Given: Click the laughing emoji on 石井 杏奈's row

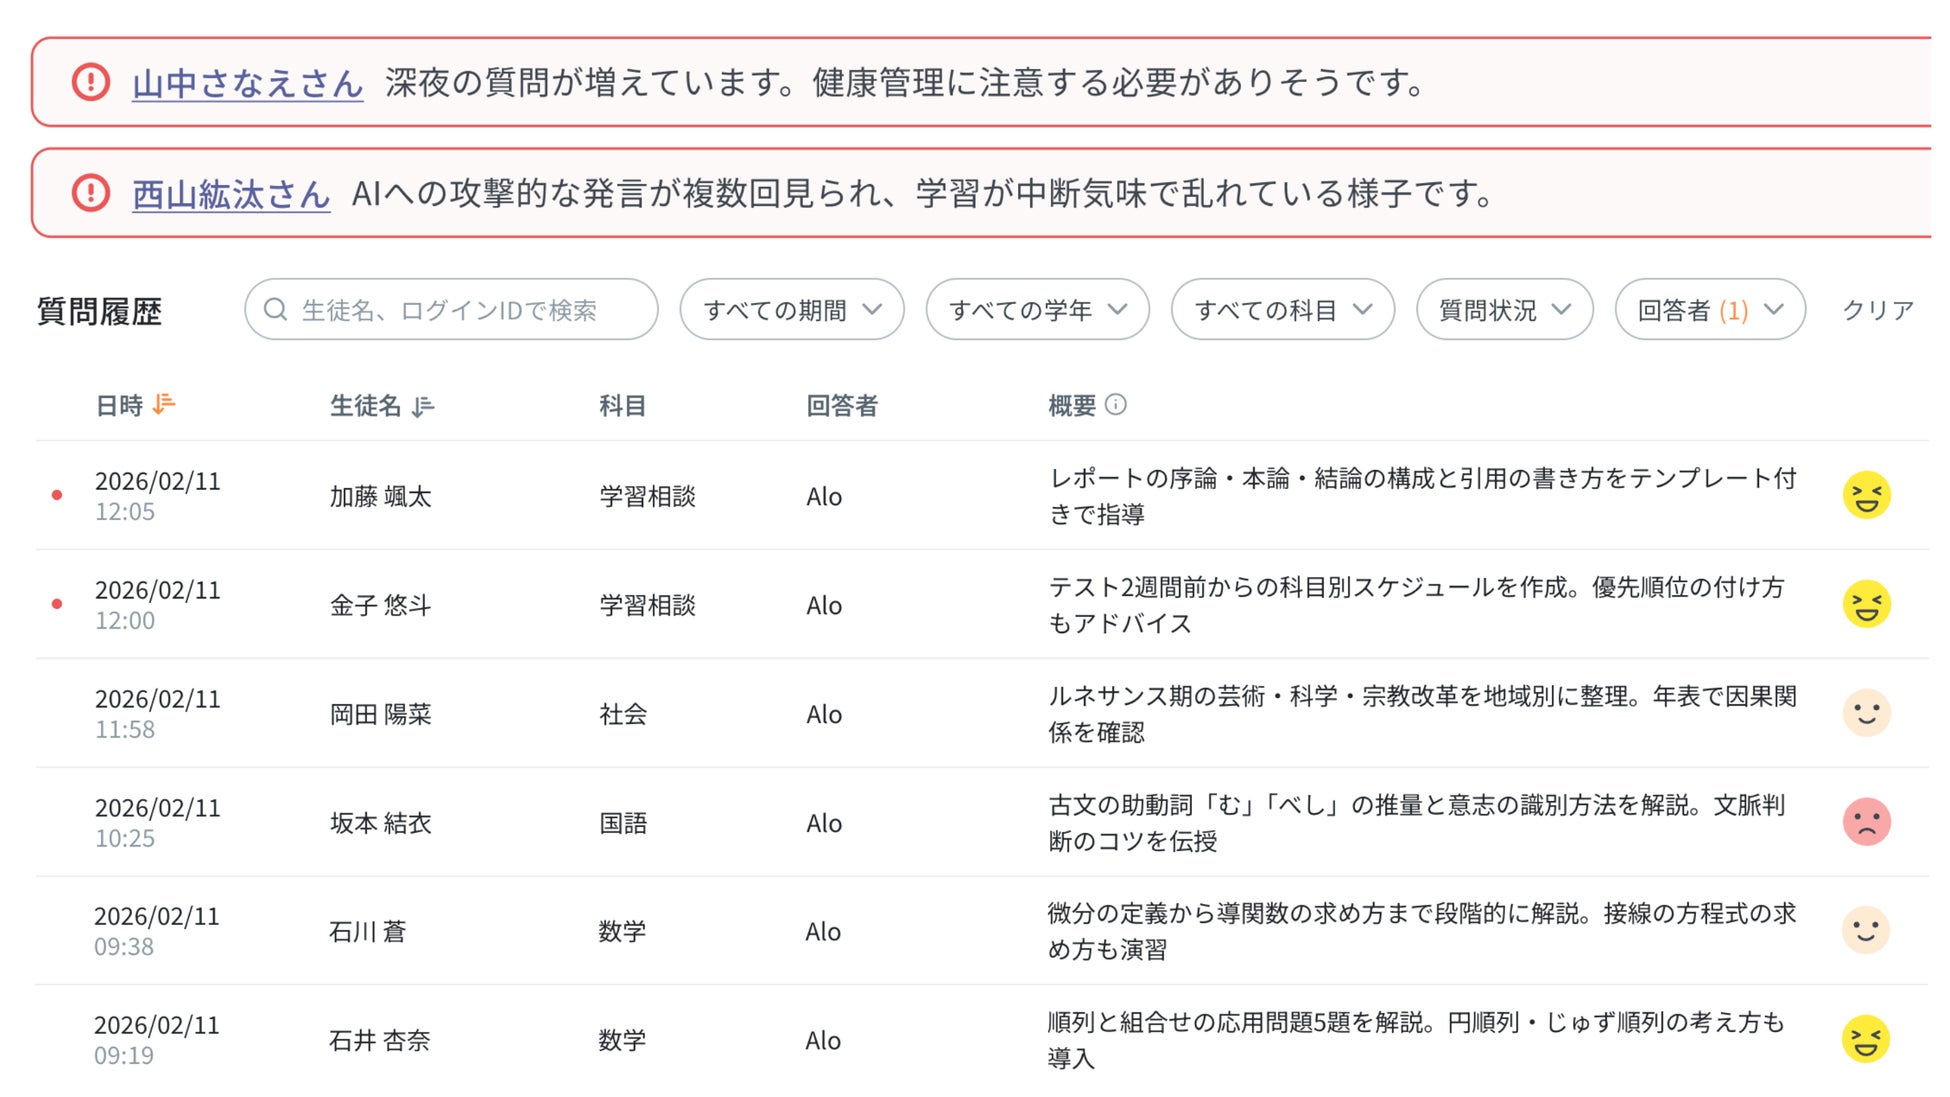Looking at the screenshot, I should coord(1866,1039).
